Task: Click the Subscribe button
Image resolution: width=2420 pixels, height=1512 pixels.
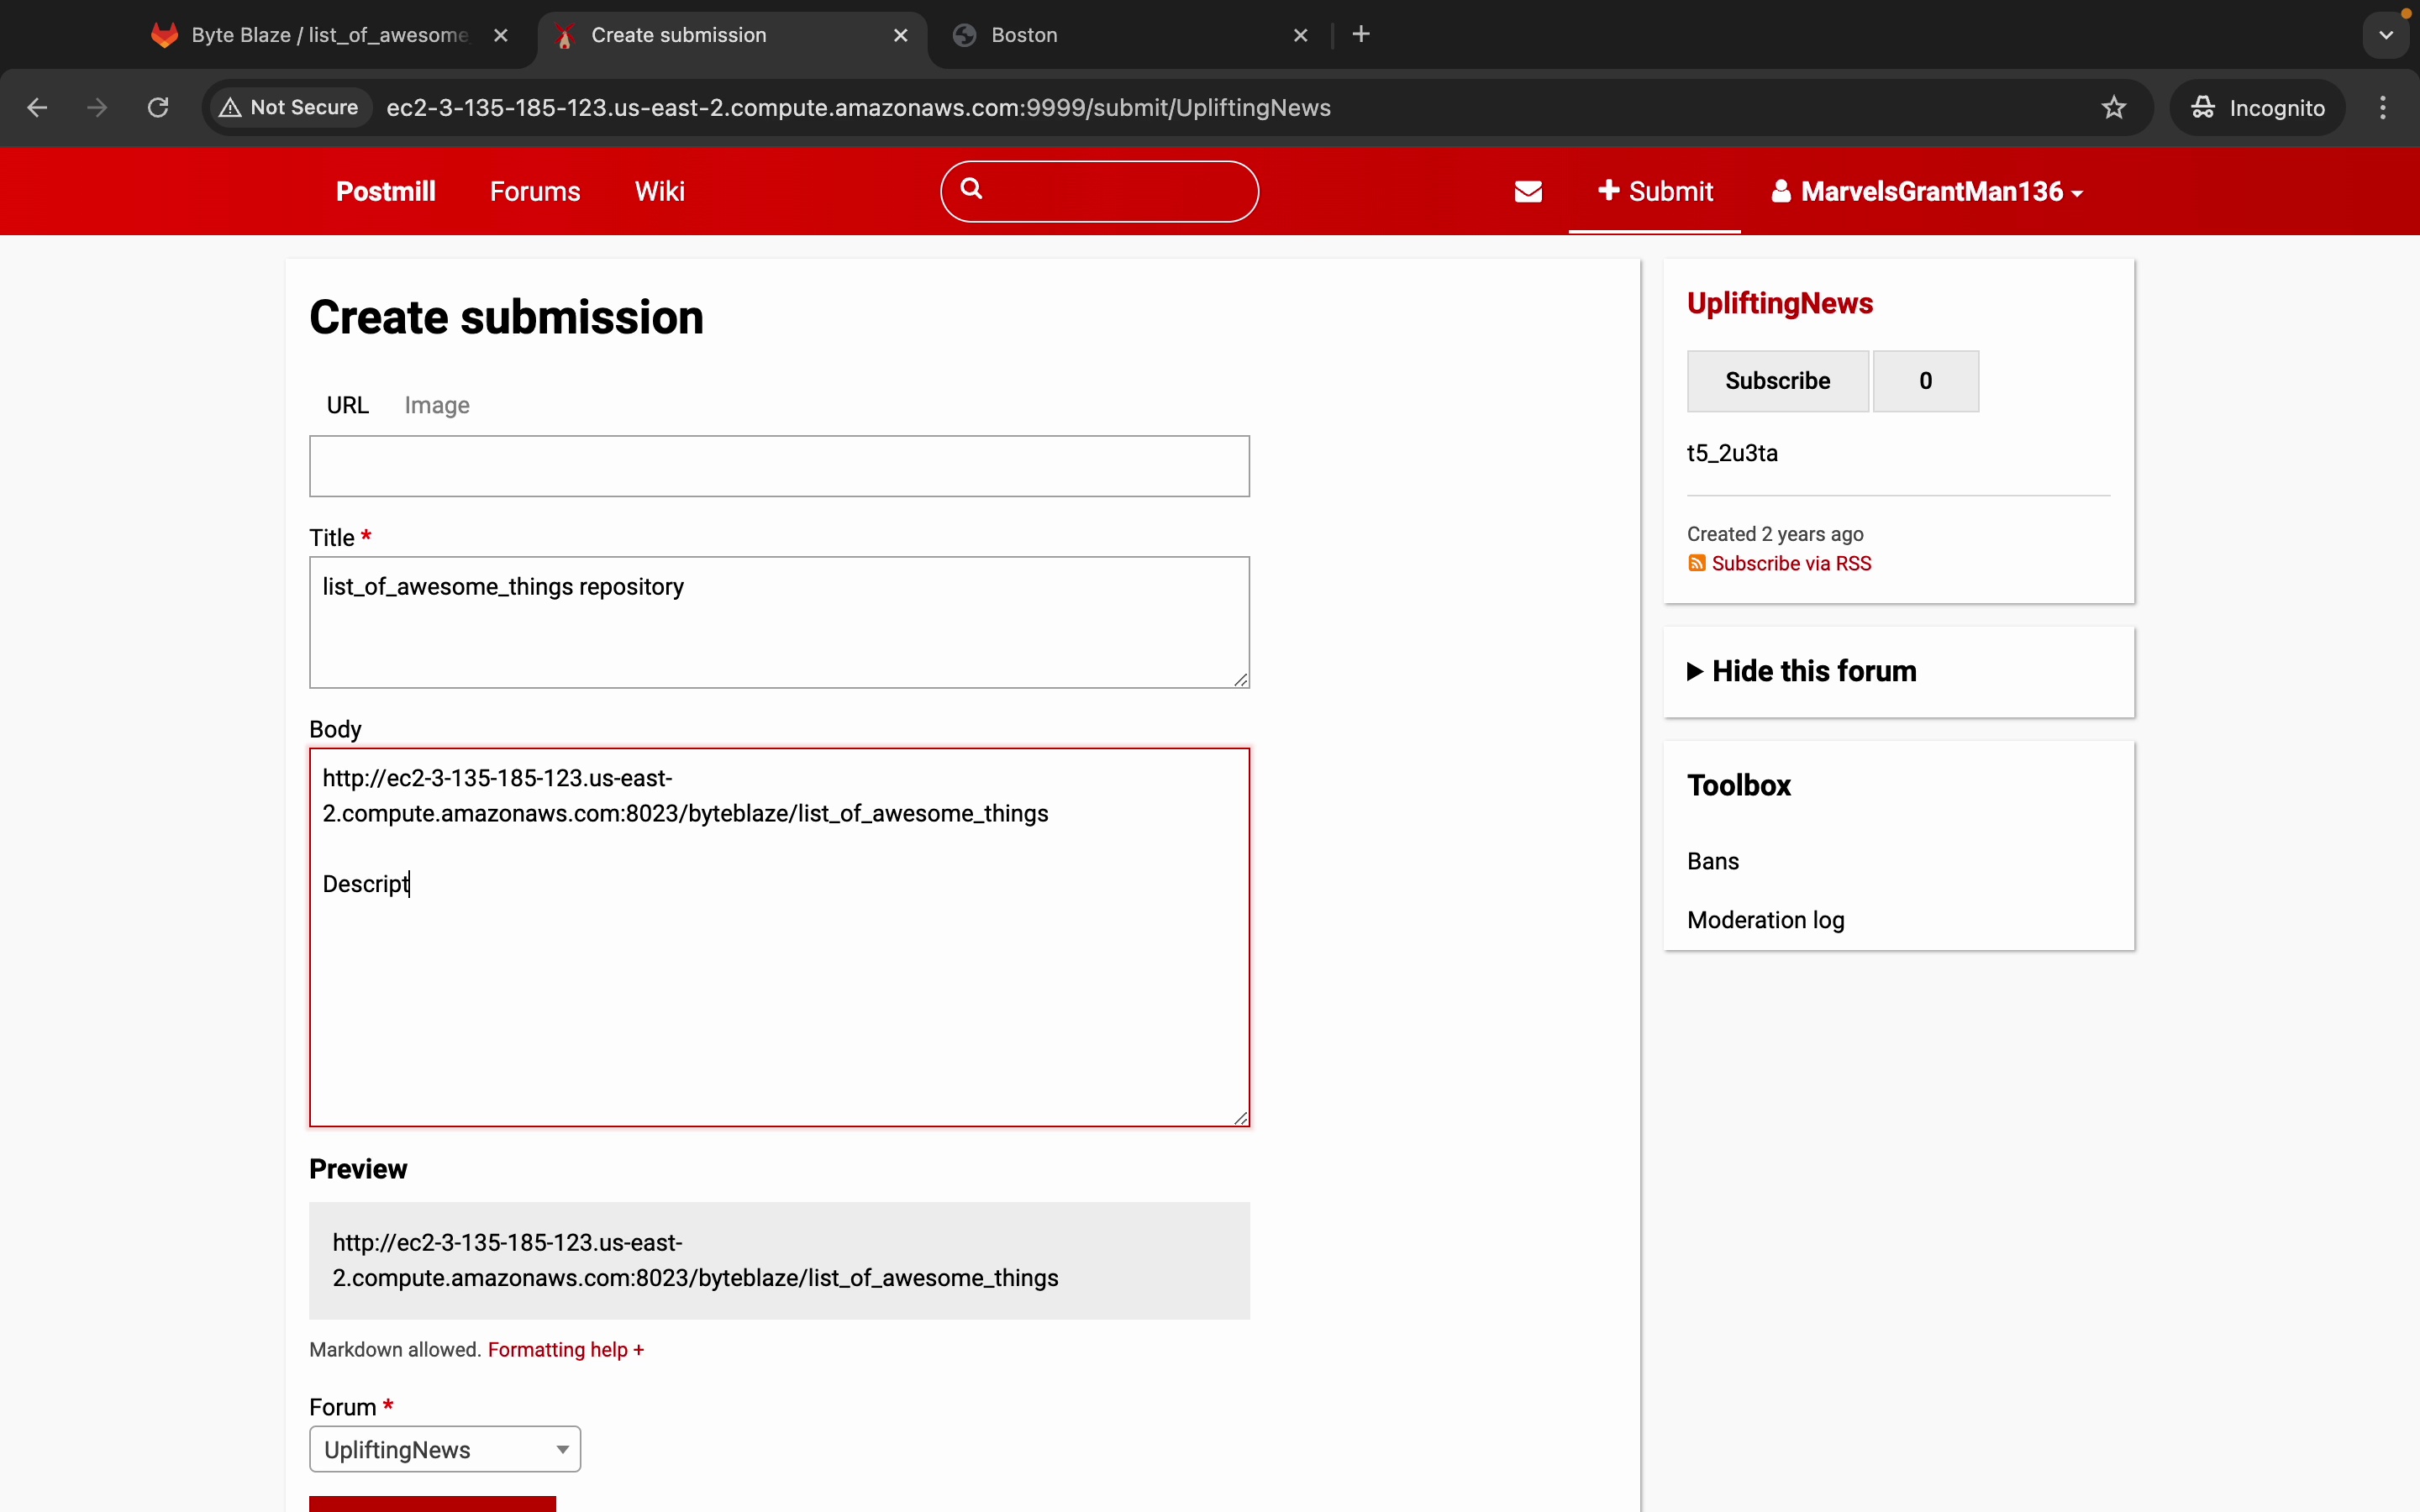Action: point(1777,381)
